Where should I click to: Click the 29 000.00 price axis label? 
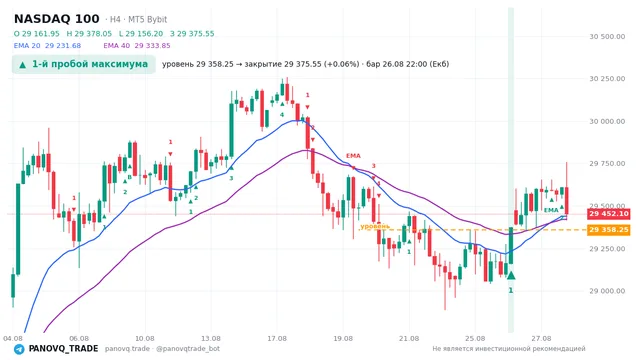[x=607, y=291]
